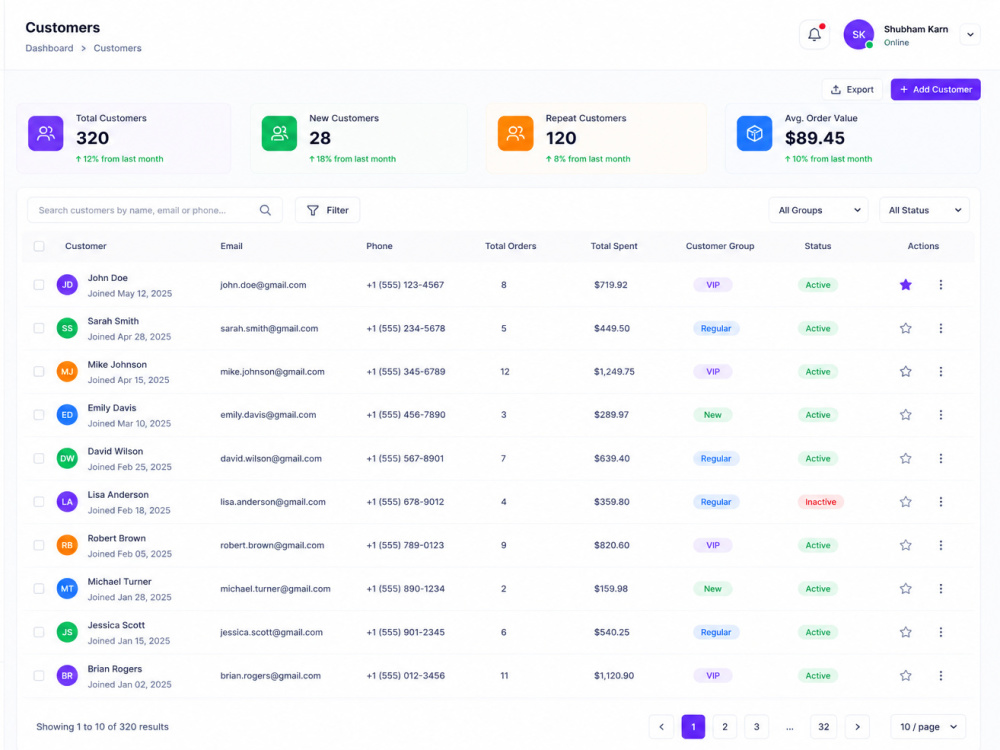Viewport: 1000px width, 750px height.
Task: Check John Doe's row checkbox
Action: click(39, 284)
